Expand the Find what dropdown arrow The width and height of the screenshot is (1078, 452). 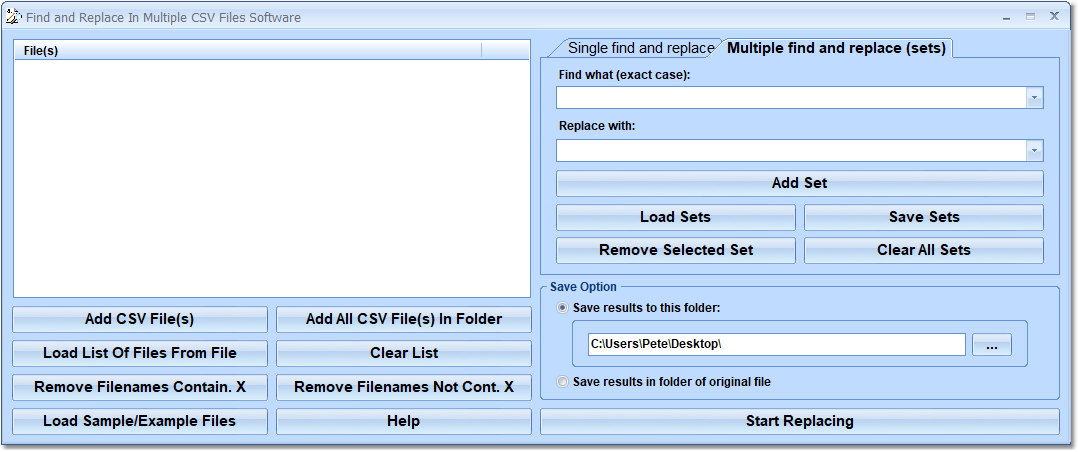click(x=1034, y=98)
